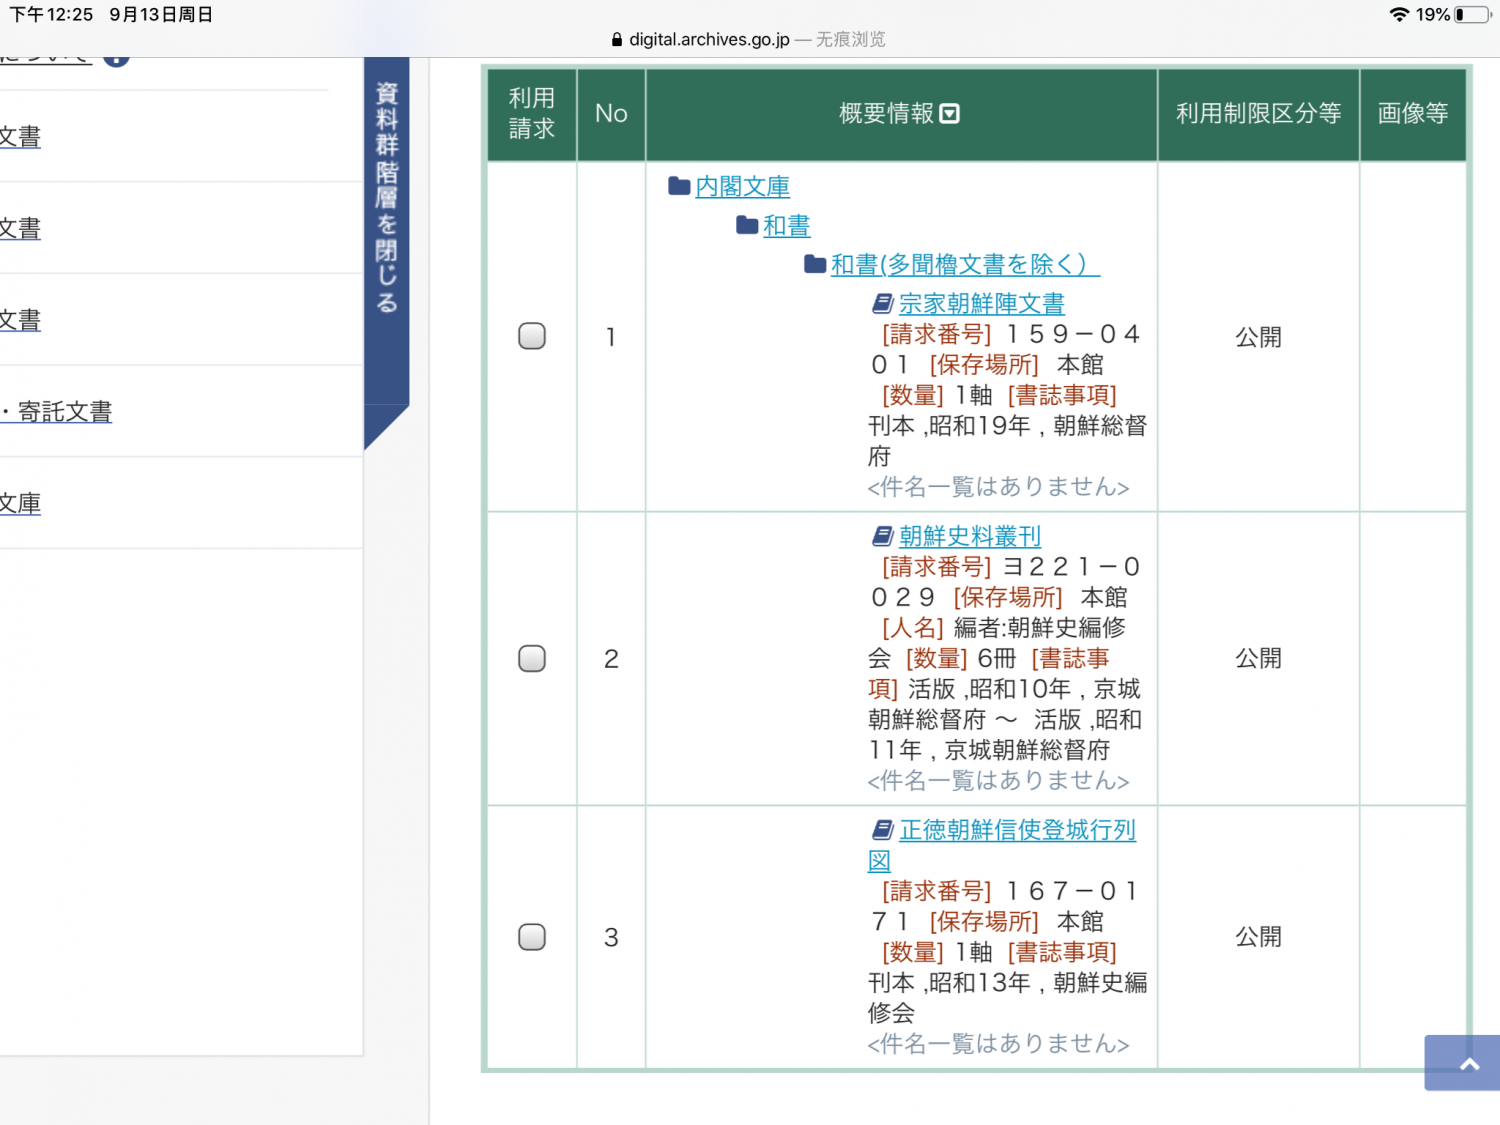Open the 和書 hierarchy link

click(x=786, y=226)
